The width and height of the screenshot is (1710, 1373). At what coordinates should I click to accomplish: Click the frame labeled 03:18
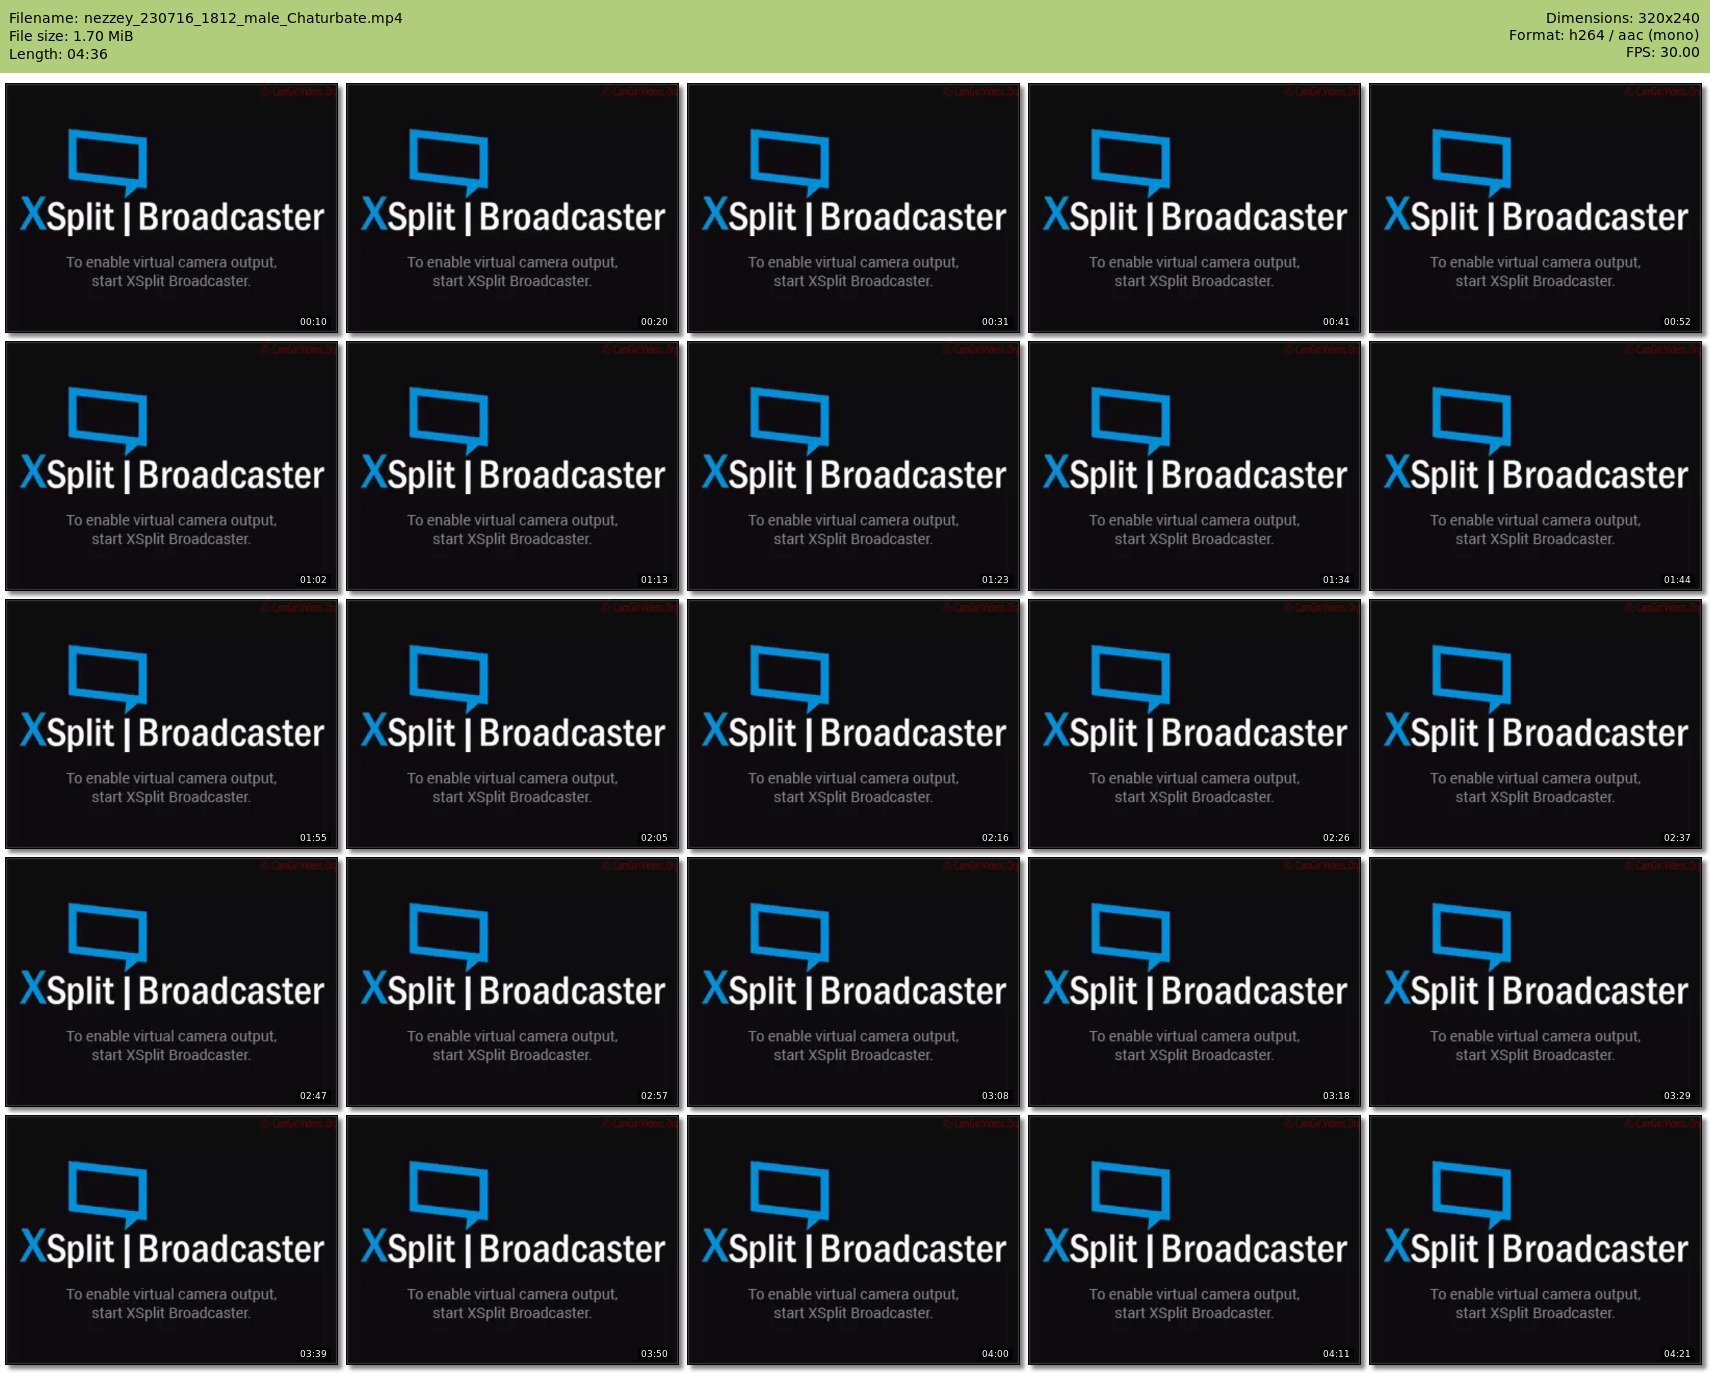coord(1195,982)
